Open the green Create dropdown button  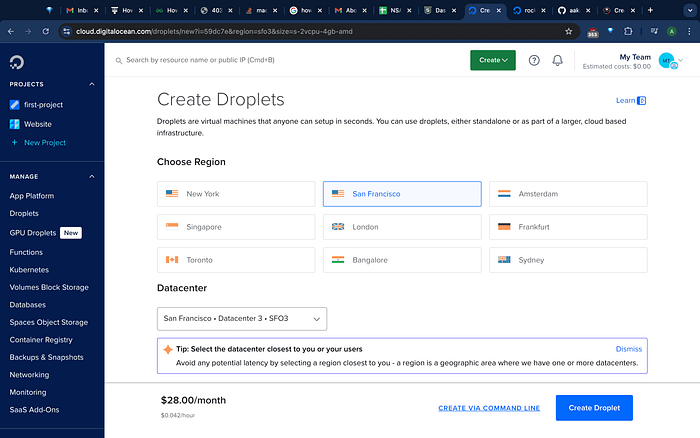tap(493, 60)
